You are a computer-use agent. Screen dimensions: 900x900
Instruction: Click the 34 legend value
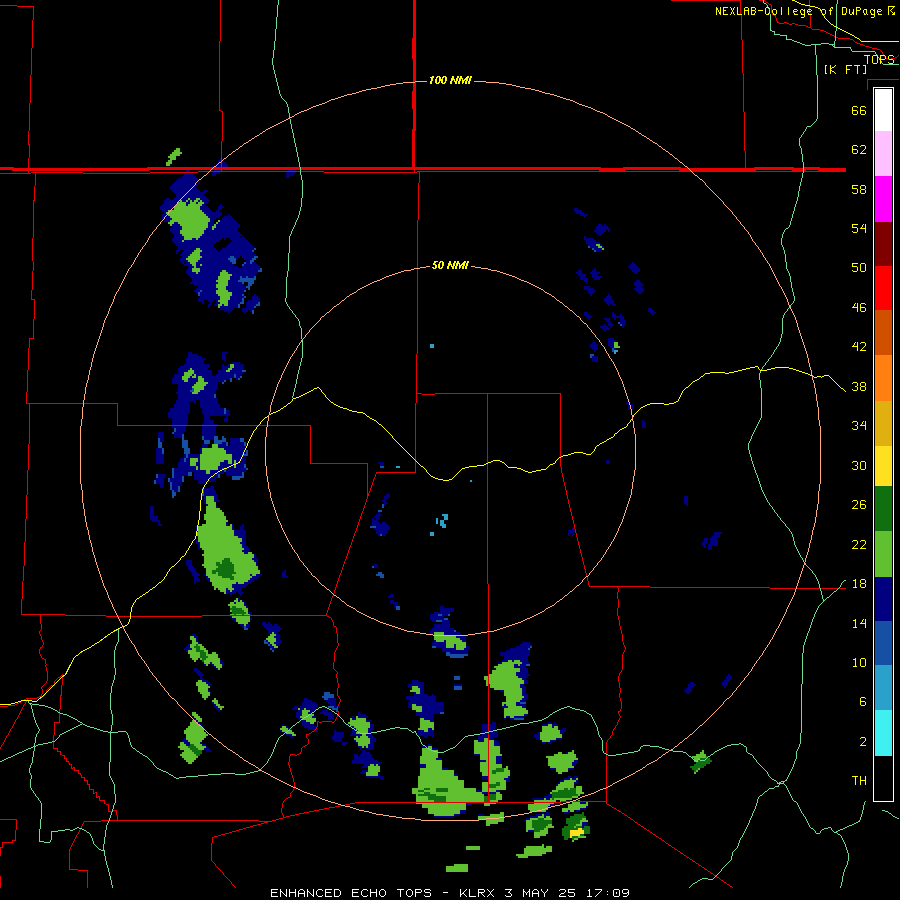point(859,426)
